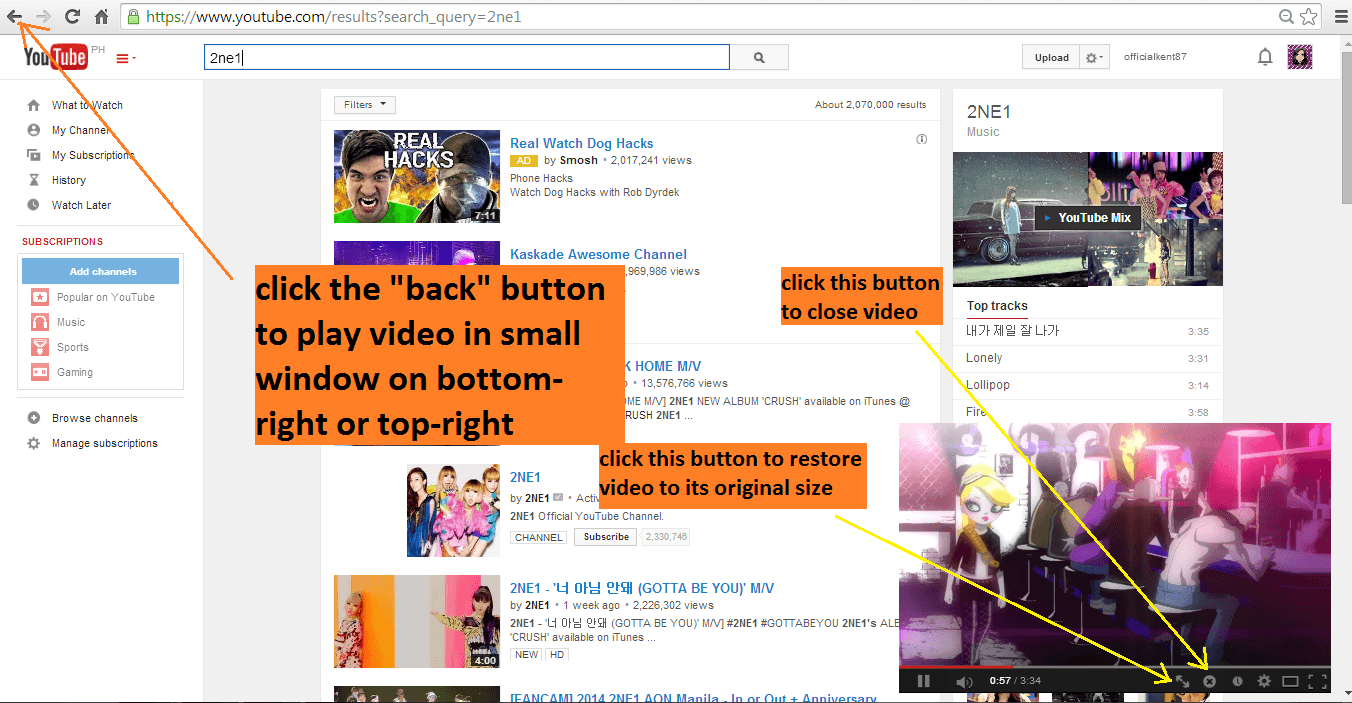Expand the settings dropdown next to Upload
Viewport: 1352px width, 703px height.
pyautogui.click(x=1096, y=58)
